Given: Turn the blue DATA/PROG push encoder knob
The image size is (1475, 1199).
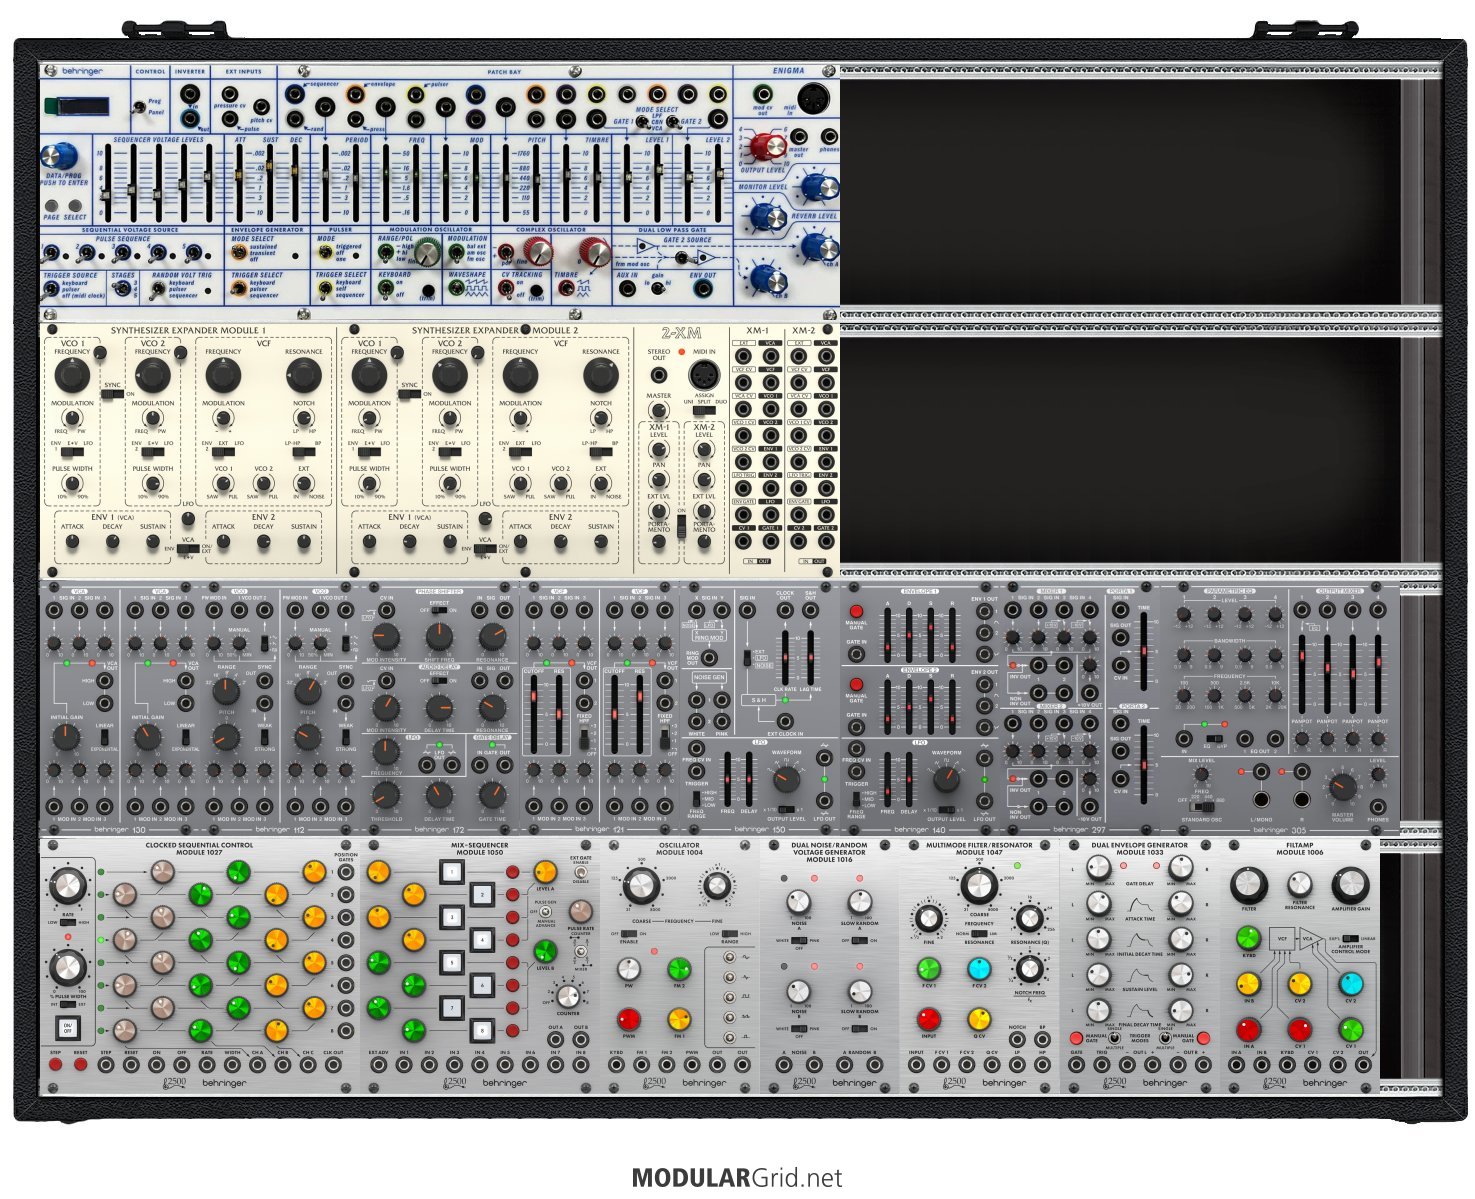Looking at the screenshot, I should [59, 156].
